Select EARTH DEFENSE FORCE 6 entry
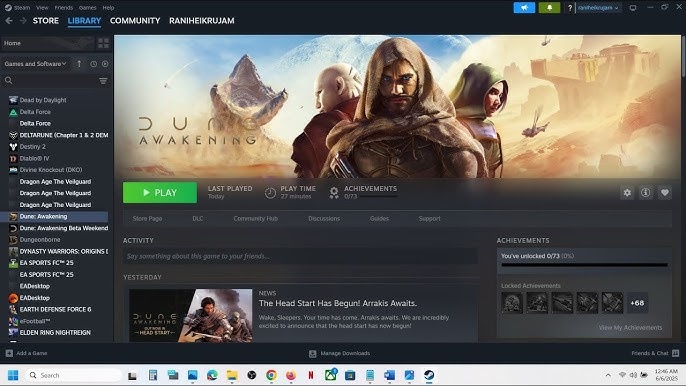The image size is (686, 386). point(55,309)
